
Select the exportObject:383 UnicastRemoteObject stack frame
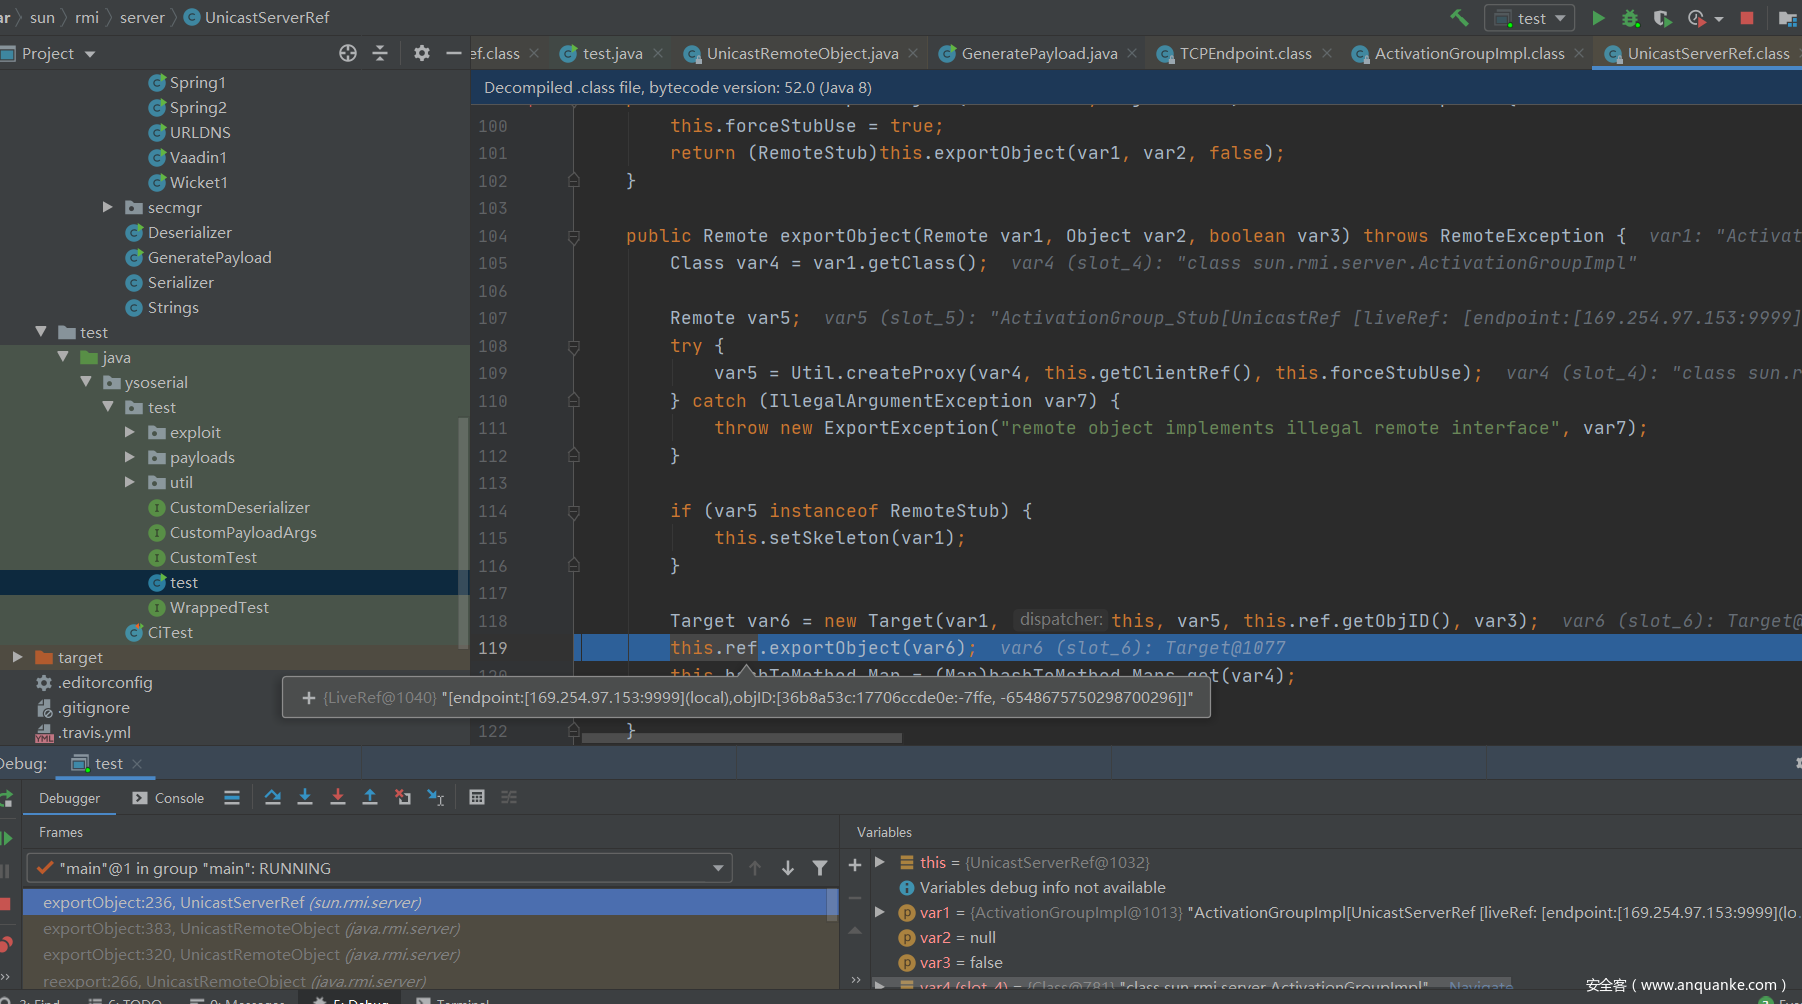click(250, 928)
